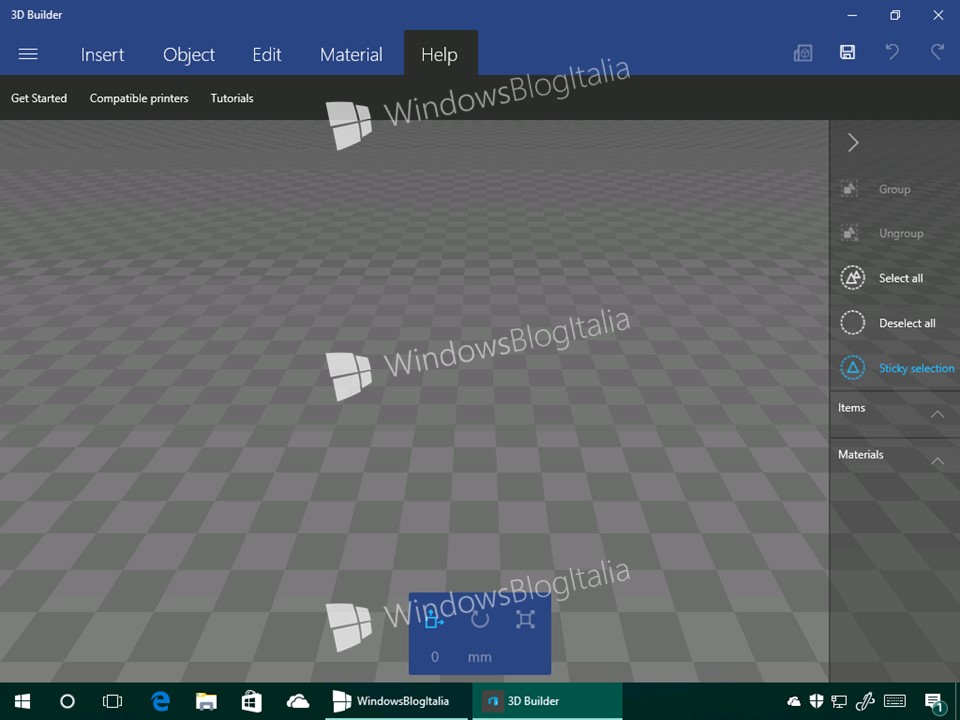This screenshot has width=960, height=720.
Task: Click the 3D print icon in title bar
Action: 803,53
